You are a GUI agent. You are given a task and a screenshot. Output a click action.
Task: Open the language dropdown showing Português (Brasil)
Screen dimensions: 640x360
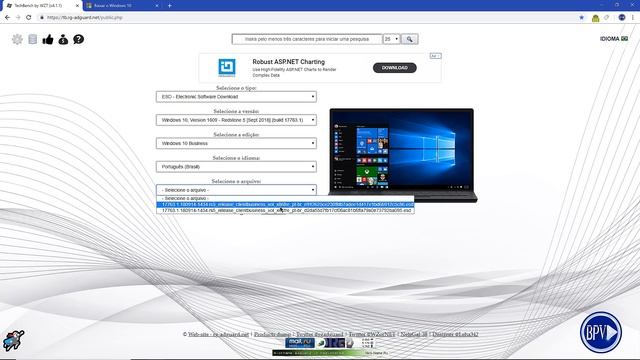tap(236, 167)
